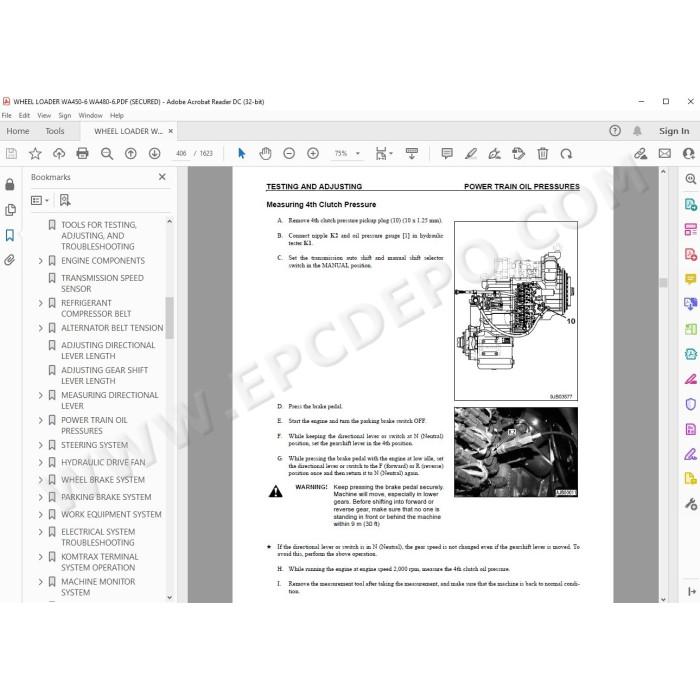This screenshot has width=700, height=700.
Task: Show Page Thumbnails panel
Action: pos(10,210)
